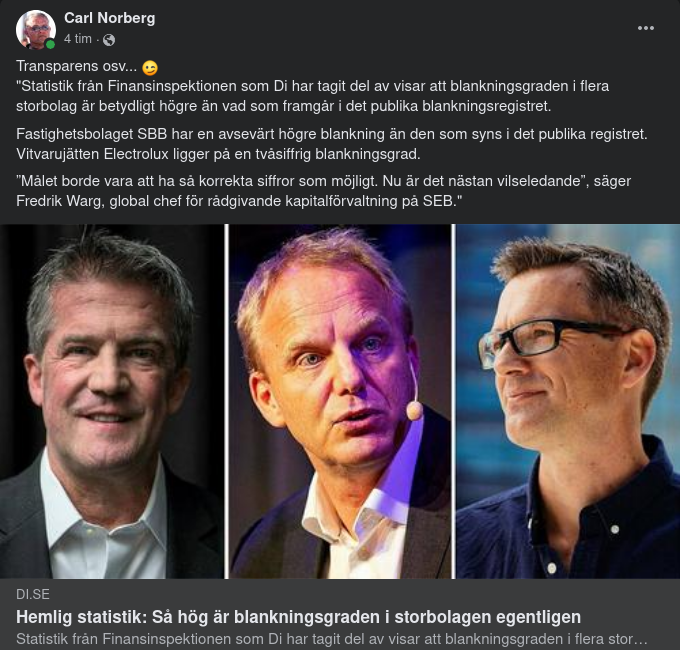Click the 'Transparens osv...' text line
The width and height of the screenshot is (680, 650).
(76, 67)
